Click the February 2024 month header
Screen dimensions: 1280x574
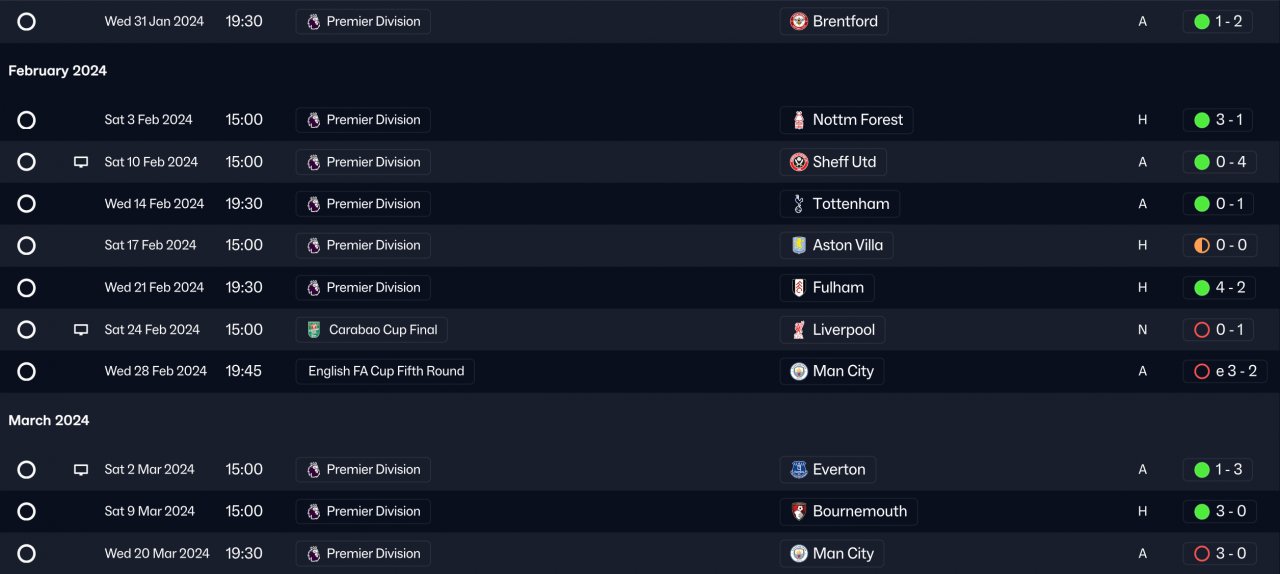tap(57, 71)
